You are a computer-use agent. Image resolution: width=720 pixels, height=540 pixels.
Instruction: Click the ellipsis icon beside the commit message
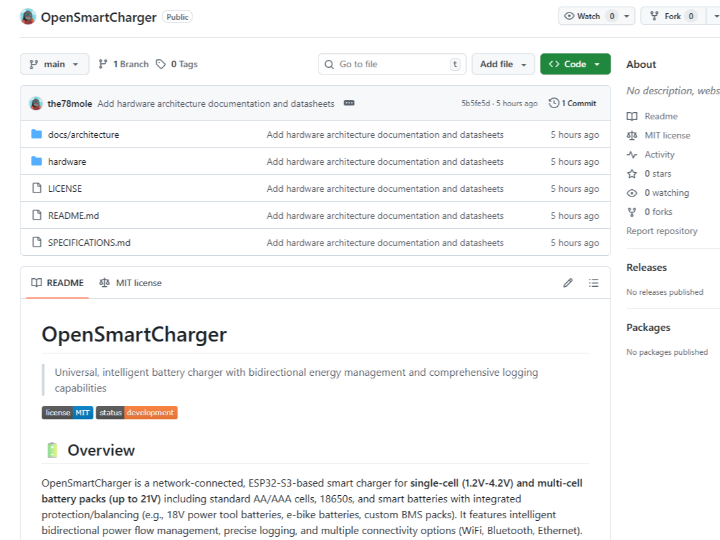pos(348,103)
